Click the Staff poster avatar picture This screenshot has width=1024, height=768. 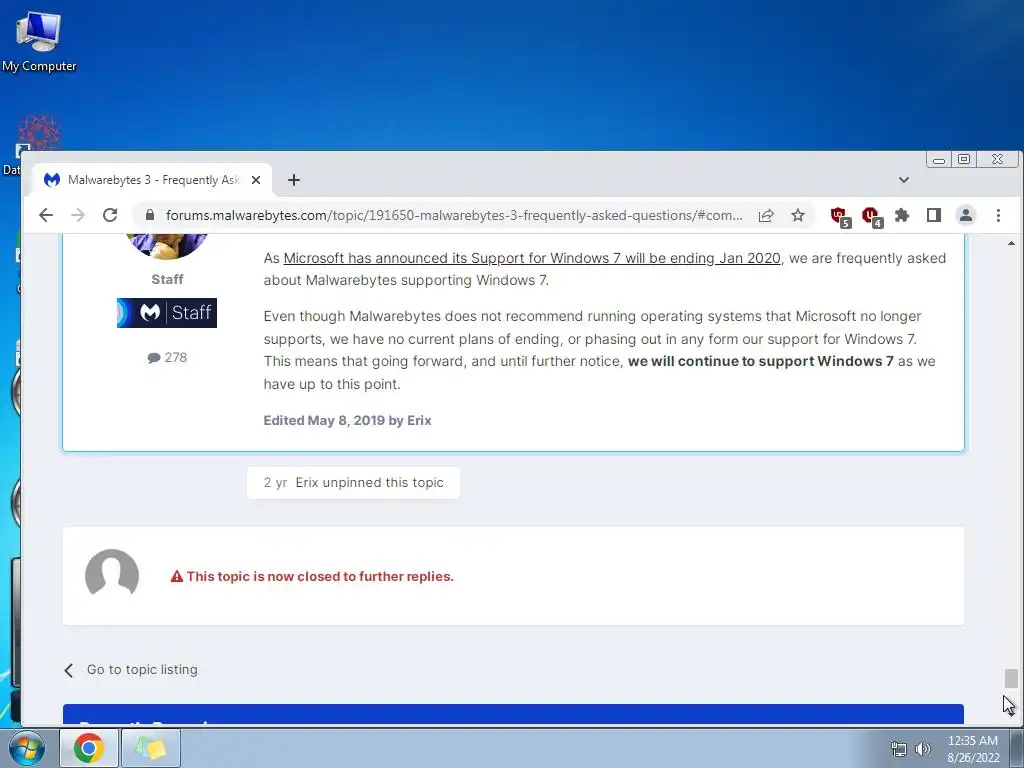click(167, 246)
